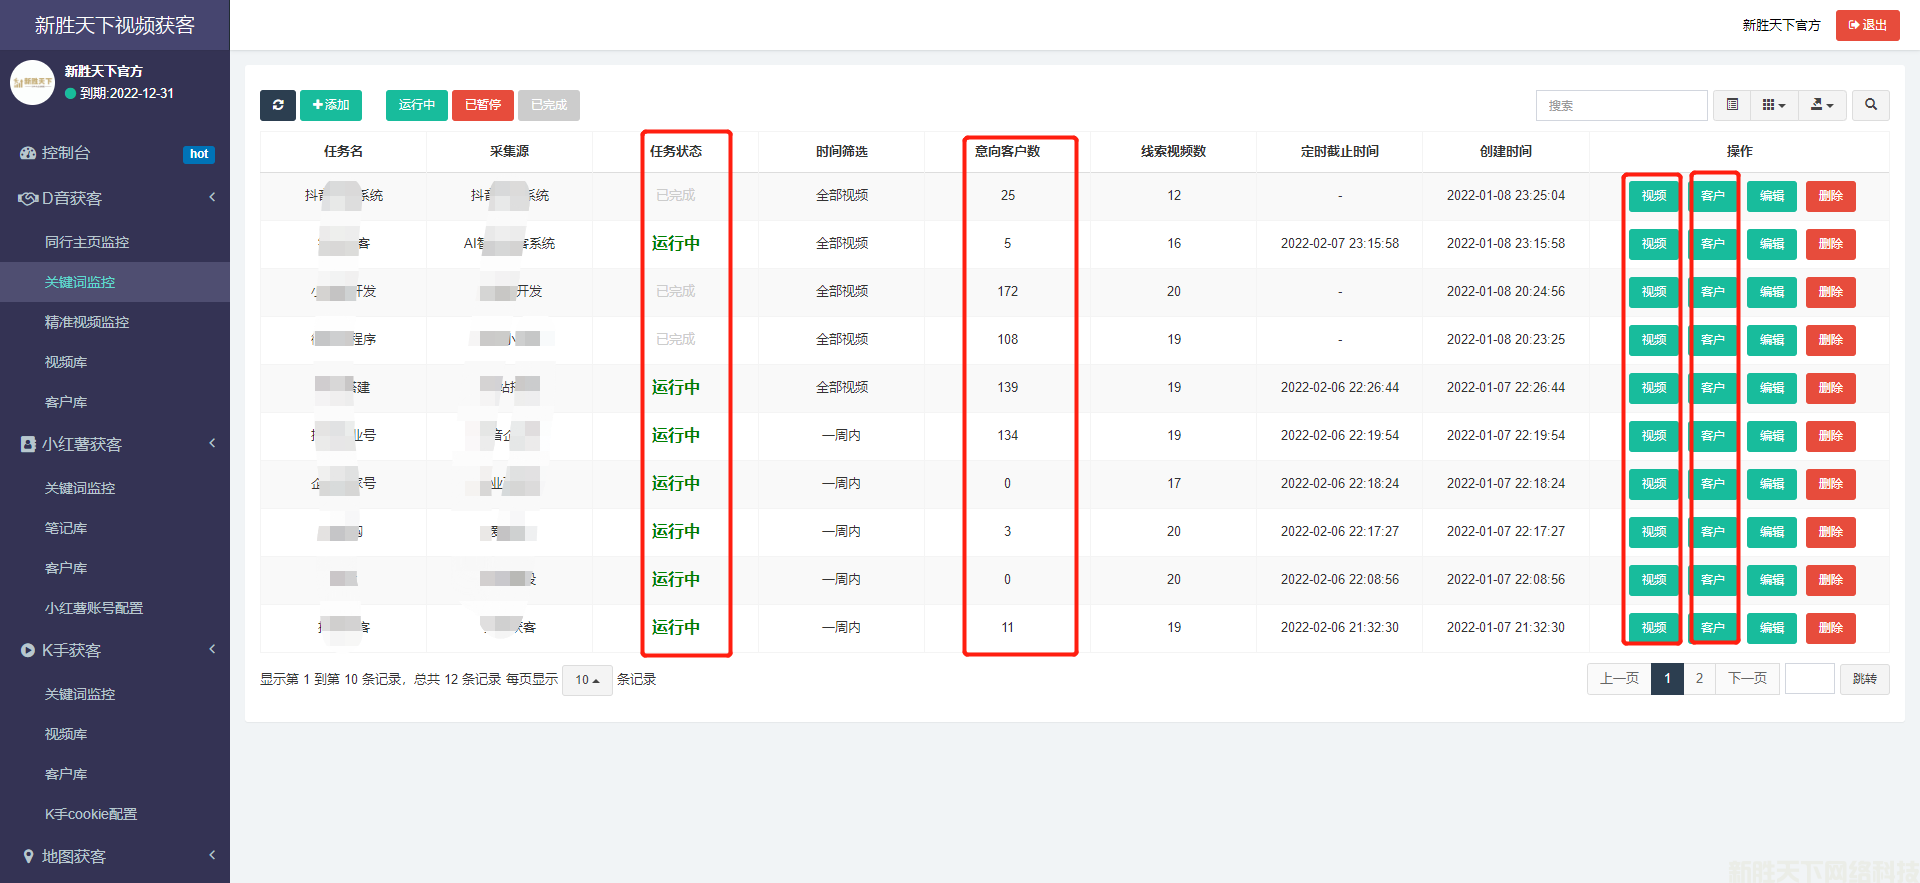Viewport: 1920px width, 883px height.
Task: Click the user avatar in sidebar
Action: click(32, 82)
